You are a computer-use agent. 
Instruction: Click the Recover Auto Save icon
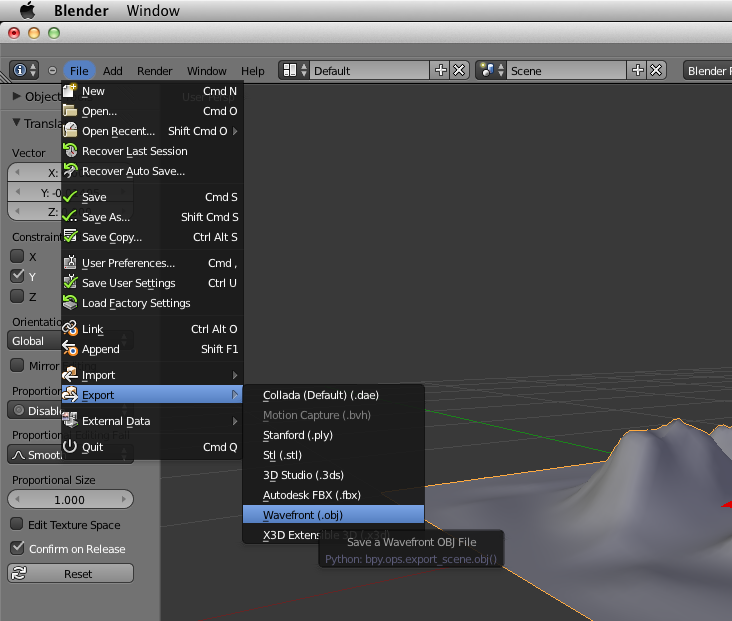70,171
